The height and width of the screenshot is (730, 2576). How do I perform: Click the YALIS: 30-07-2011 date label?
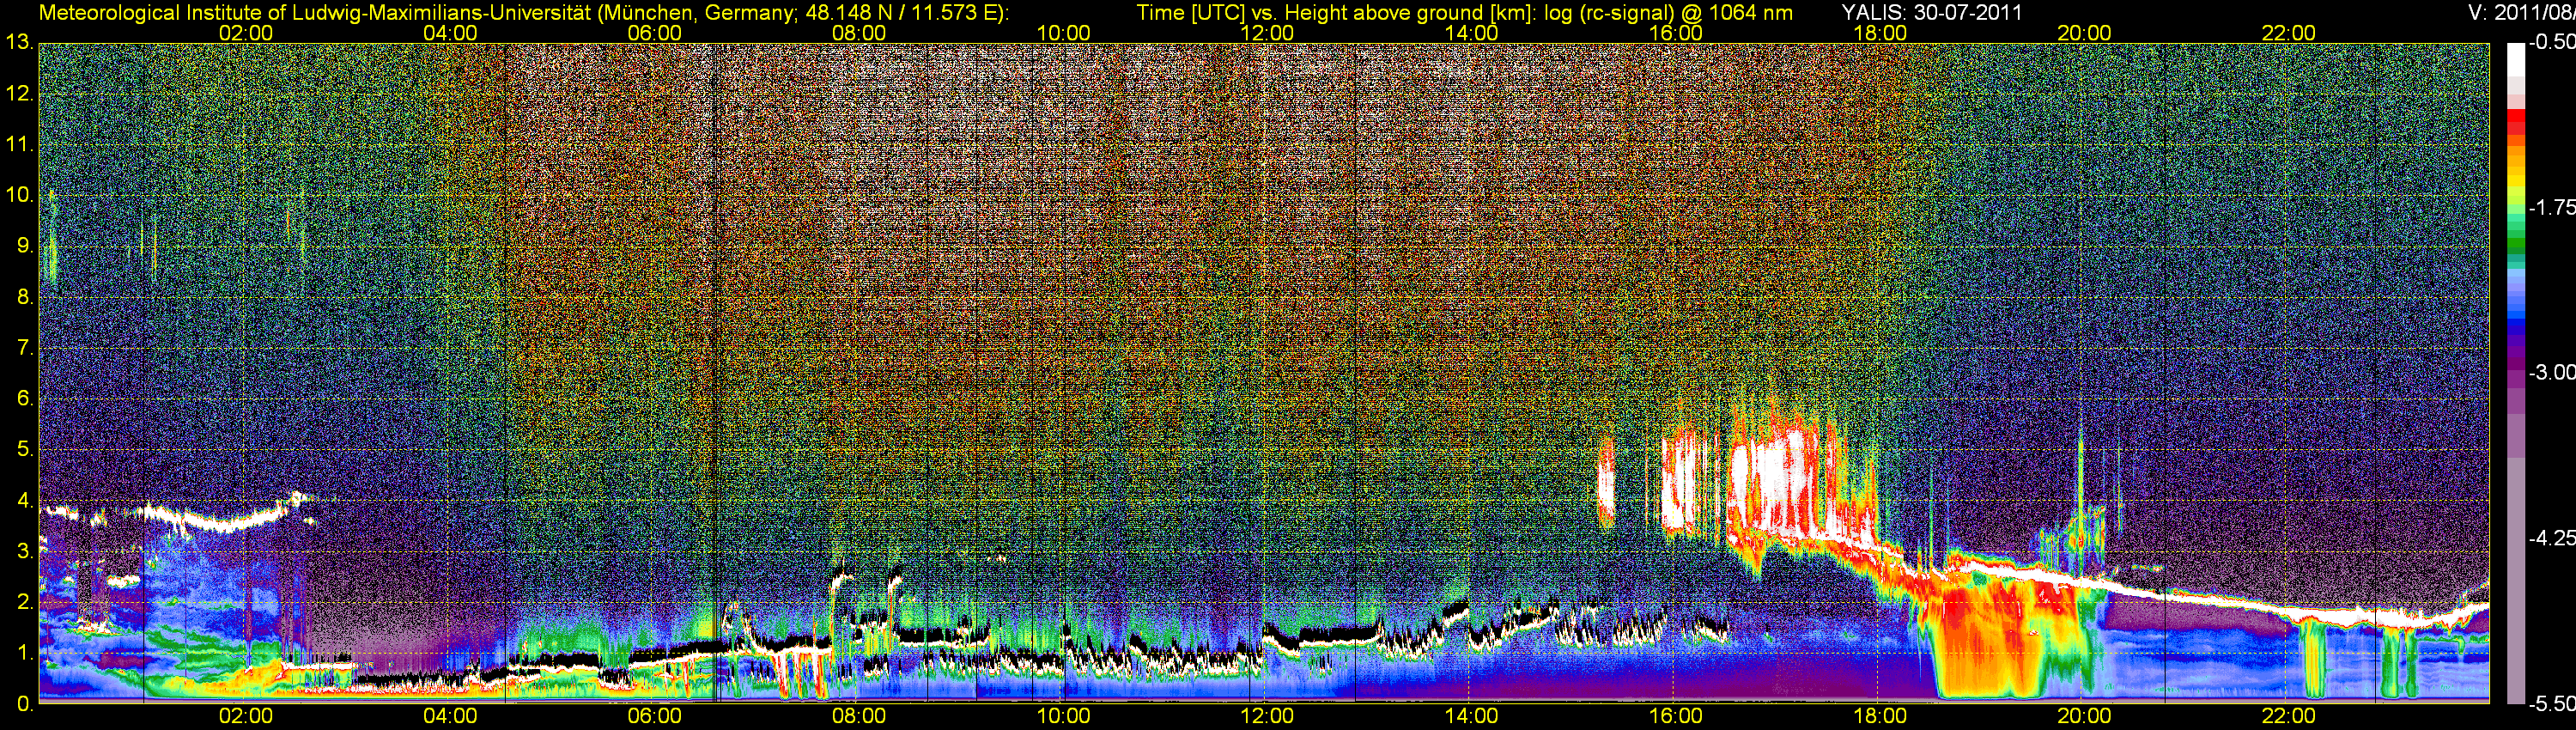tap(1931, 13)
